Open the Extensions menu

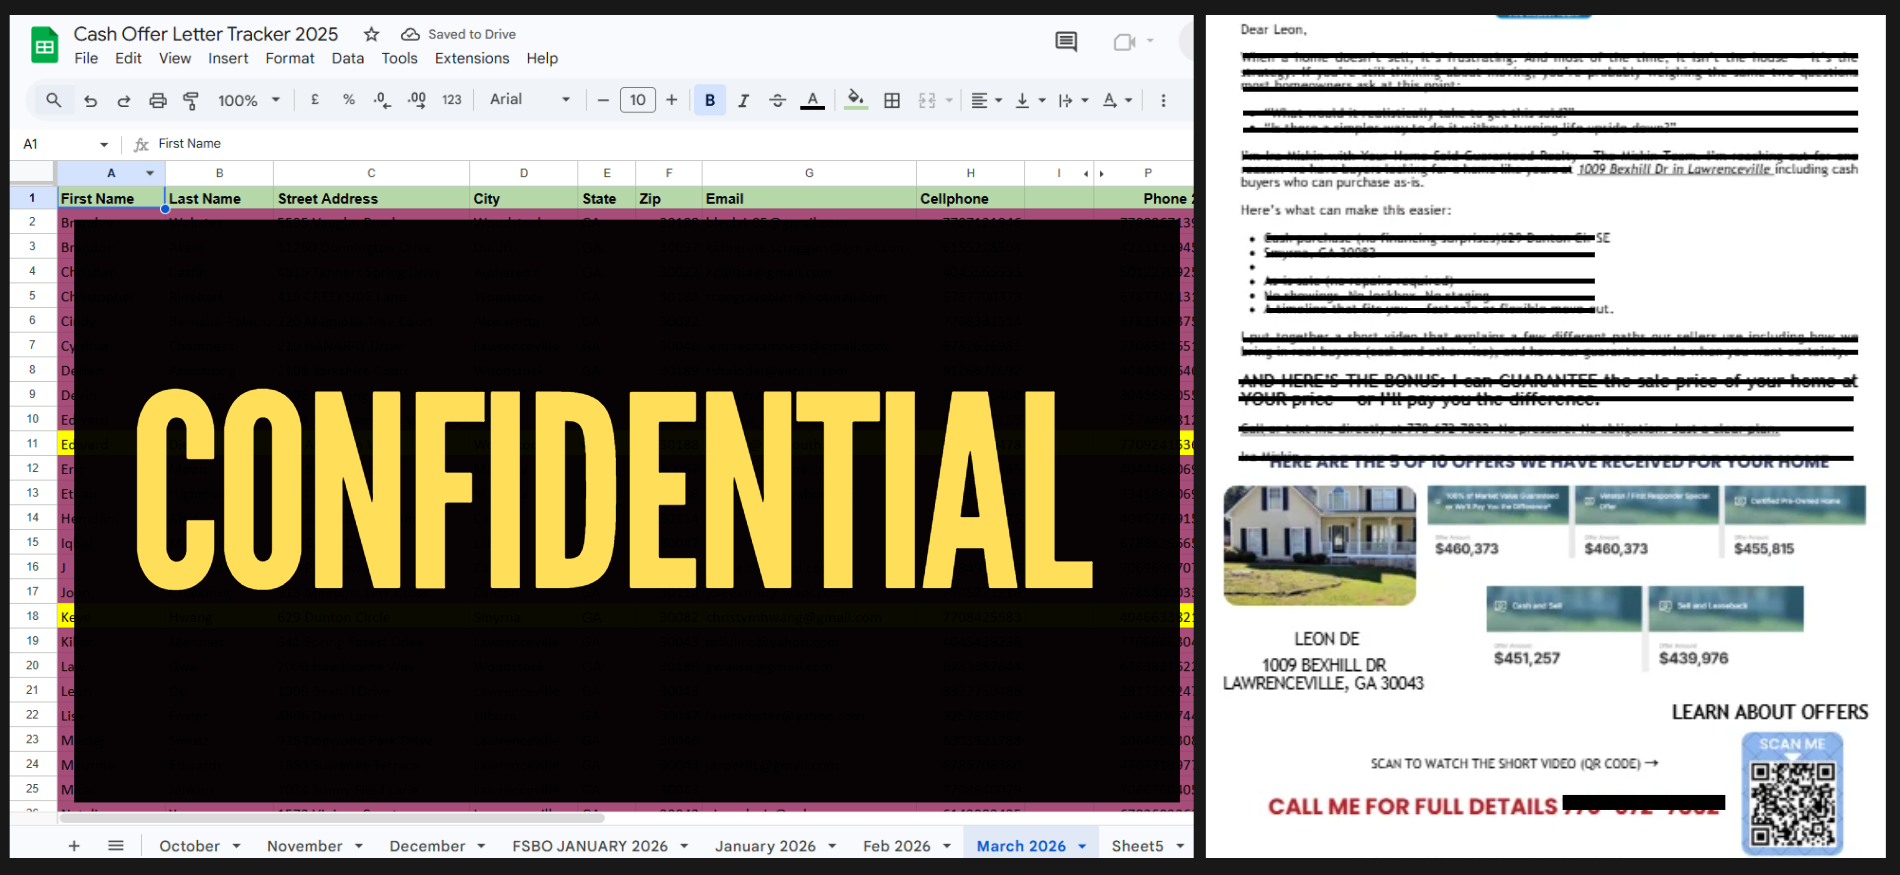(472, 58)
